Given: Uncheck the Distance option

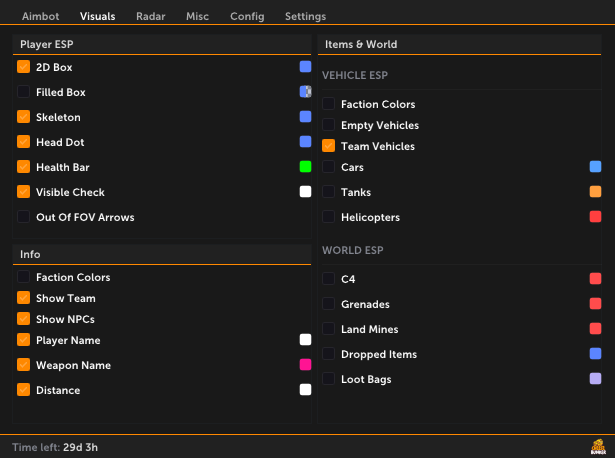Looking at the screenshot, I should 24,390.
